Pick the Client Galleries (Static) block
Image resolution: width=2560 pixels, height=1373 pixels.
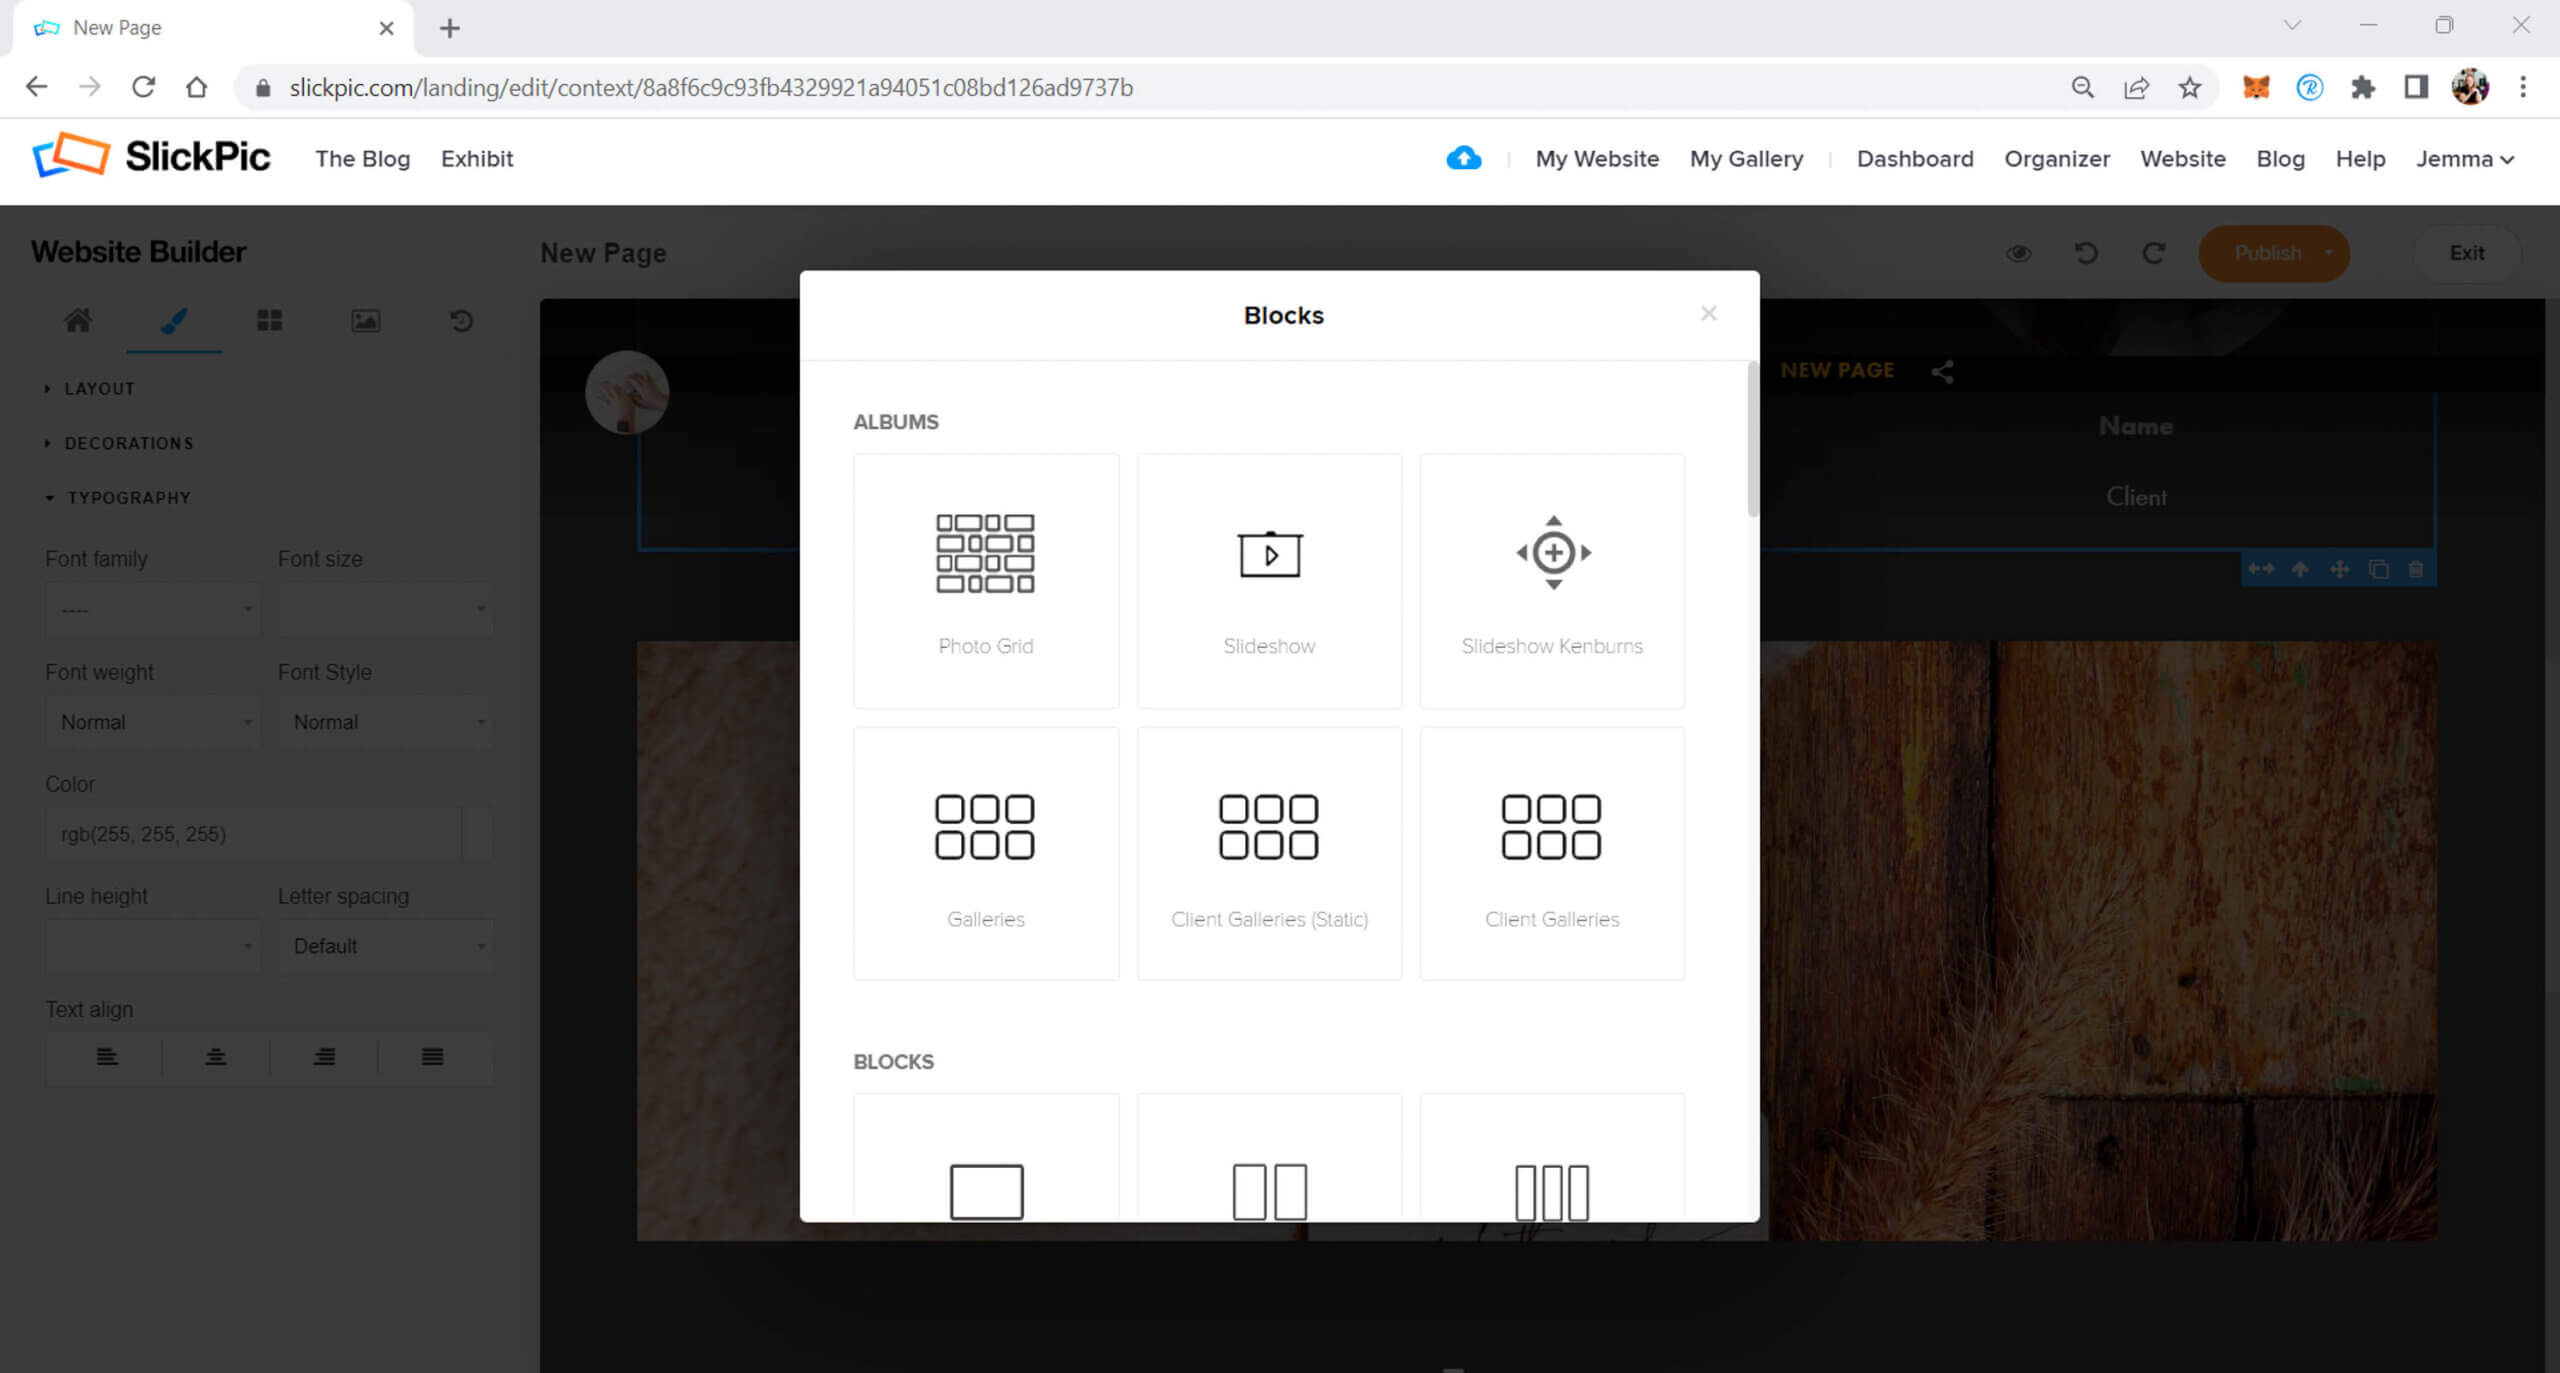(1268, 853)
